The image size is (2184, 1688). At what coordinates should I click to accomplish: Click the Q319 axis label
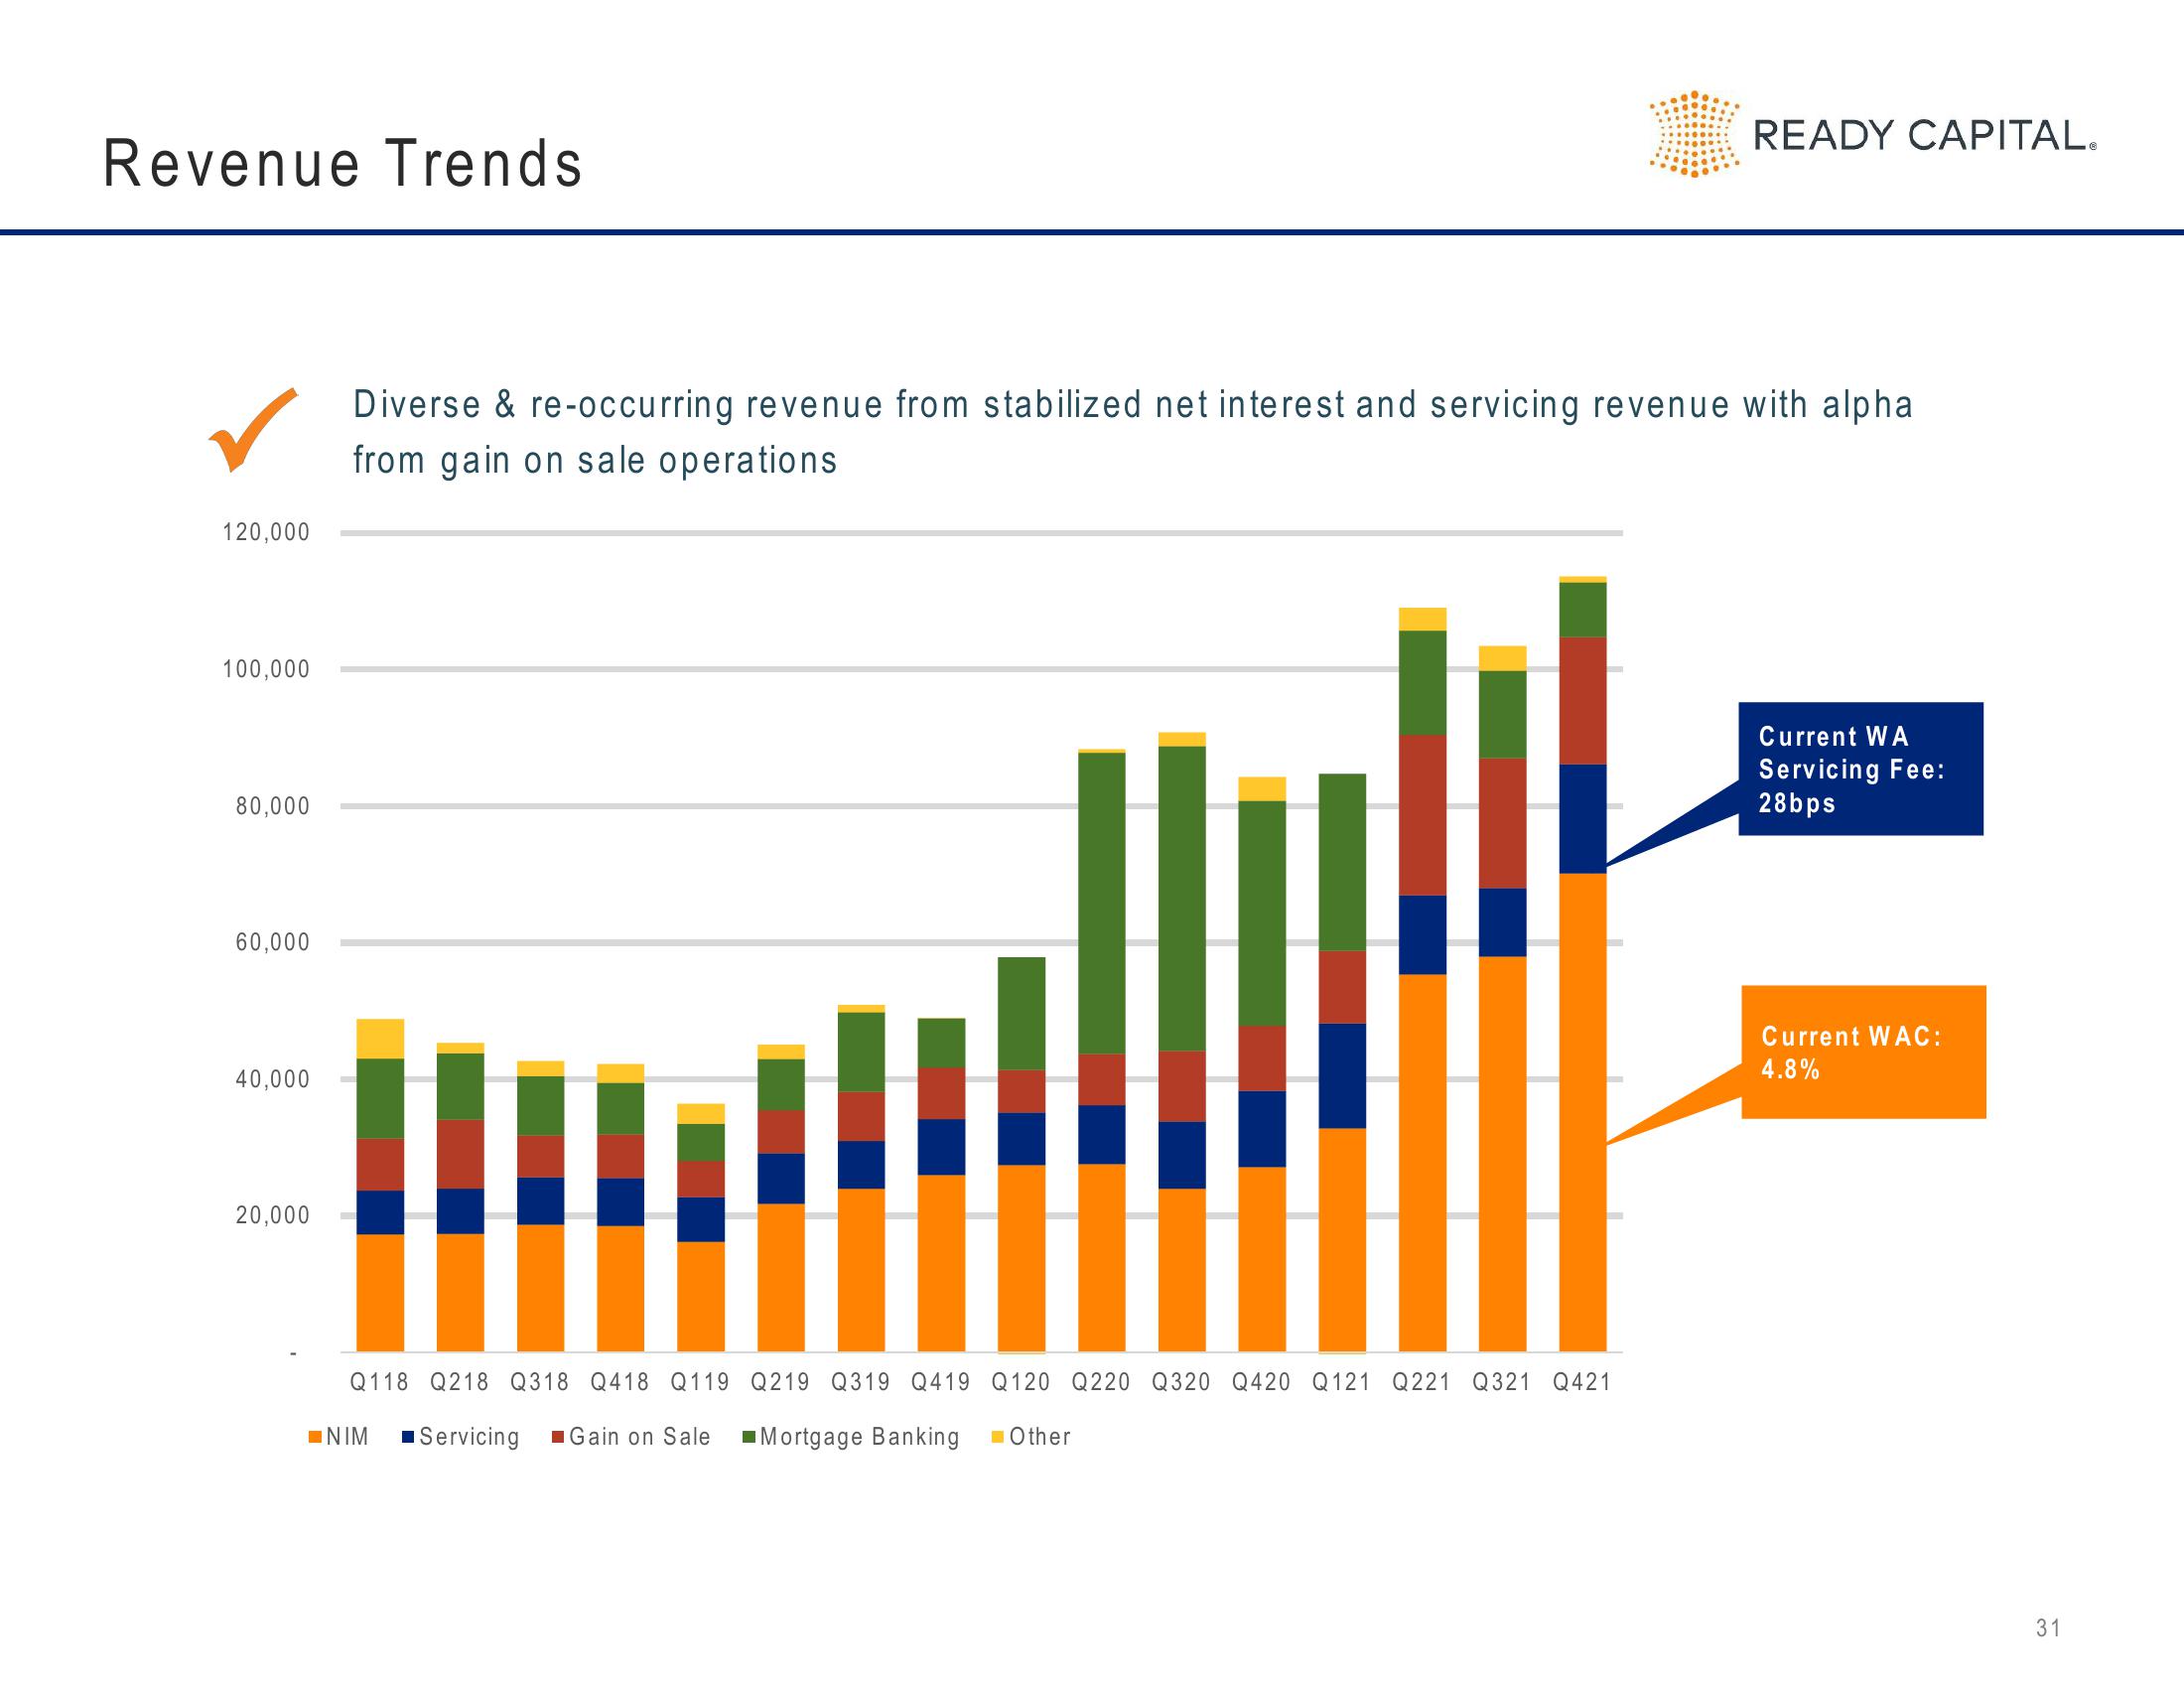861,1382
